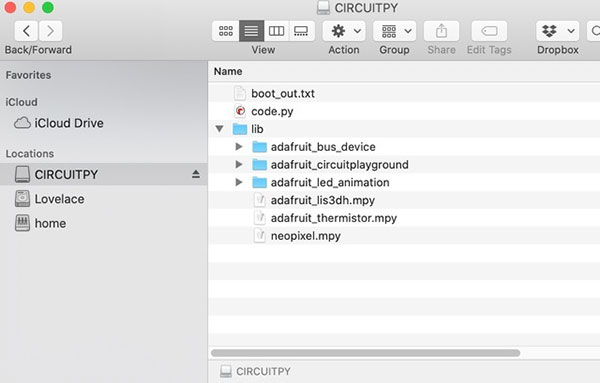Switch to column view
Screen dimensions: 600x383
coord(276,31)
